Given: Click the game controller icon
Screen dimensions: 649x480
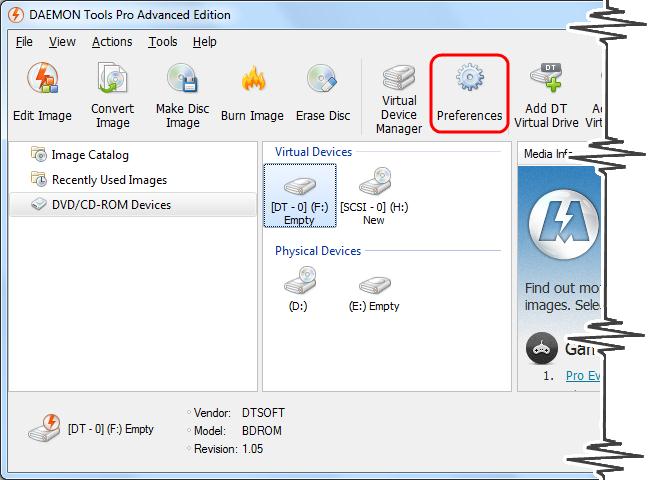Looking at the screenshot, I should (541, 348).
